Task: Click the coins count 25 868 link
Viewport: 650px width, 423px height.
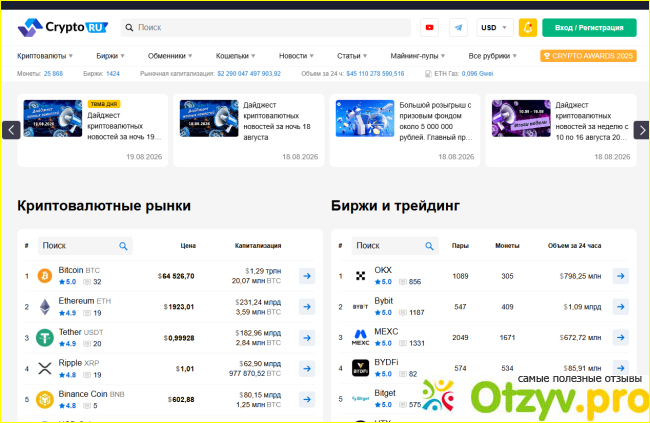Action: (53, 74)
